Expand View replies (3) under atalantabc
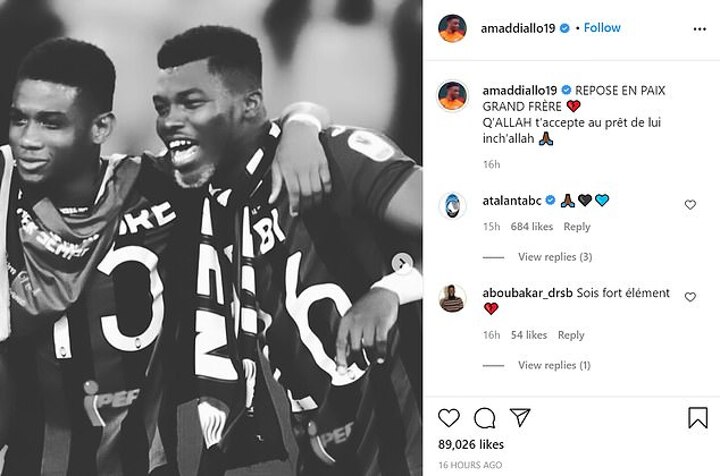The height and width of the screenshot is (476, 720). 555,257
